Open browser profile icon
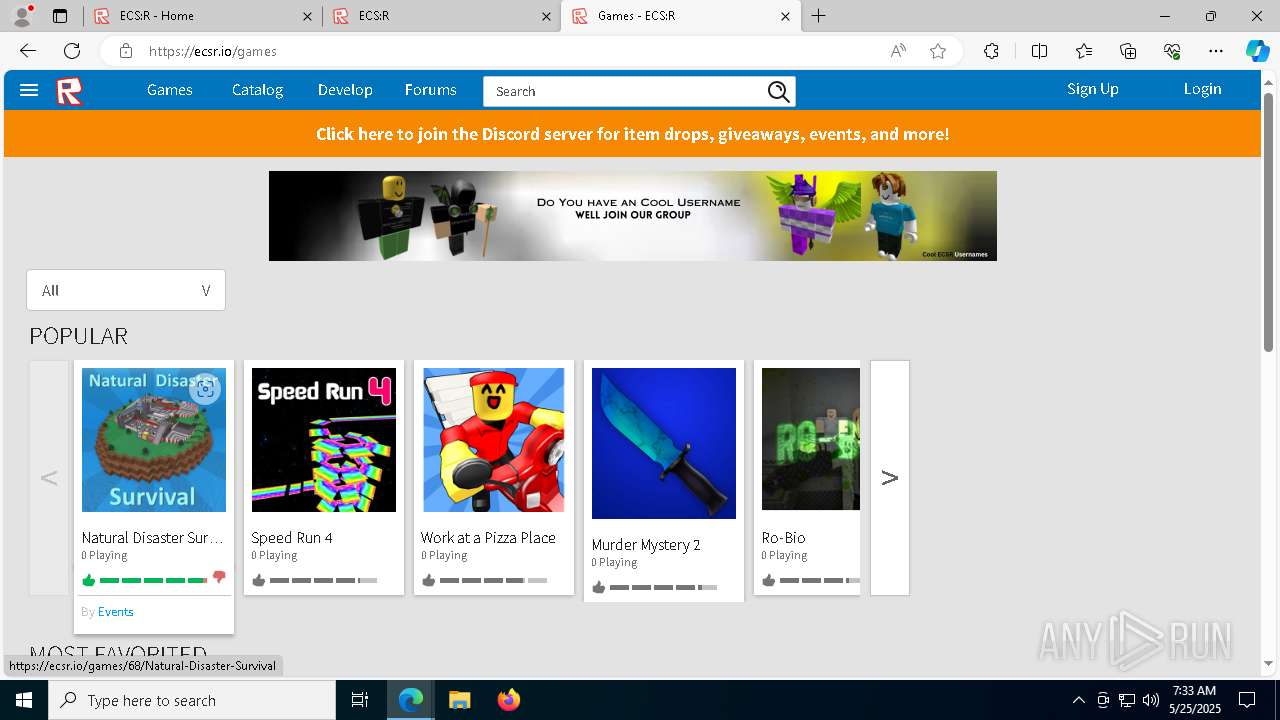 click(21, 16)
